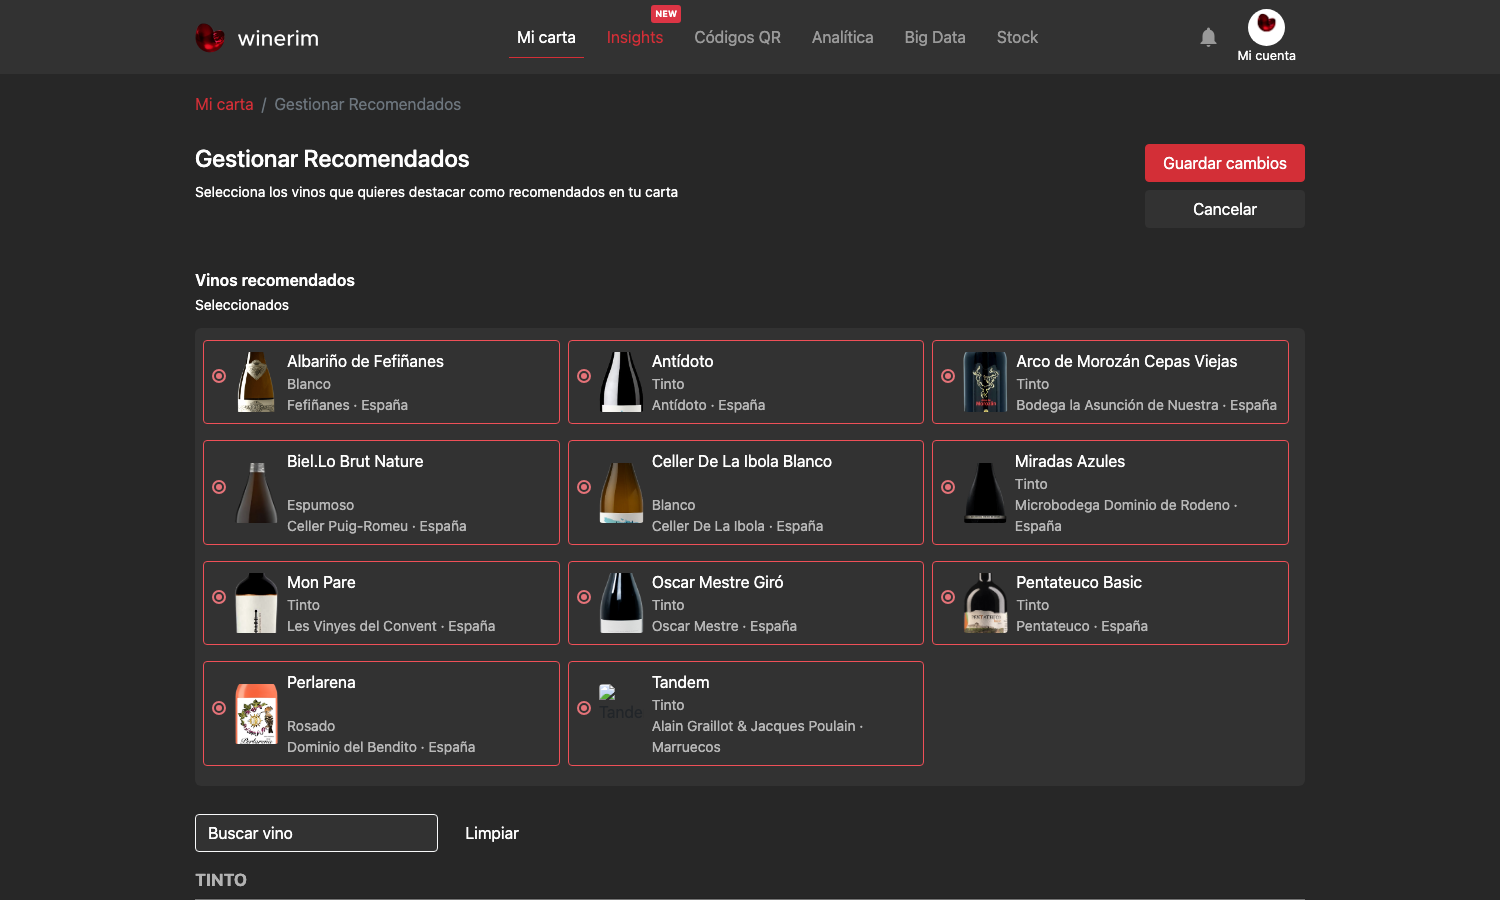1500x900 pixels.
Task: Click the Antídoto bottle image
Action: click(621, 382)
